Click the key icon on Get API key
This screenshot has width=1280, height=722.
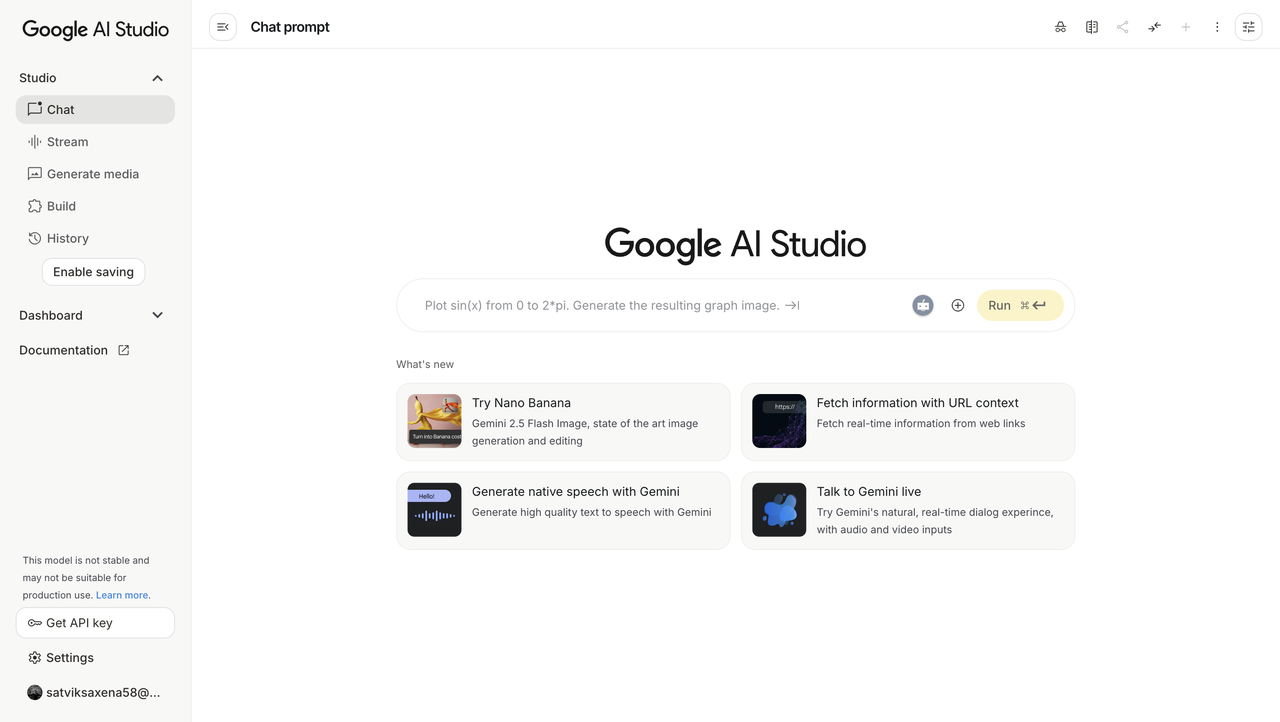[35, 623]
